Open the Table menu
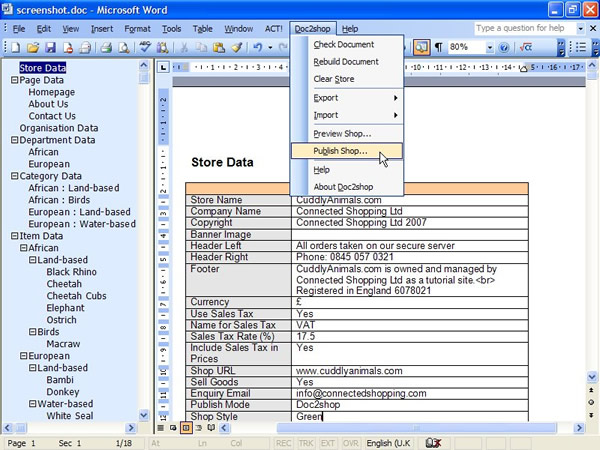600x450 pixels. pos(202,29)
